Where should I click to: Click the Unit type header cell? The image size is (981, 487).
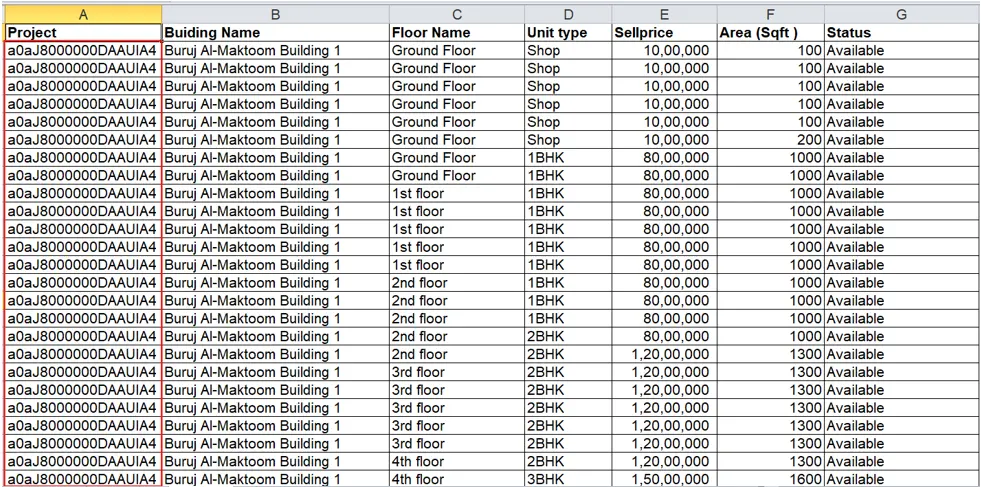point(568,33)
